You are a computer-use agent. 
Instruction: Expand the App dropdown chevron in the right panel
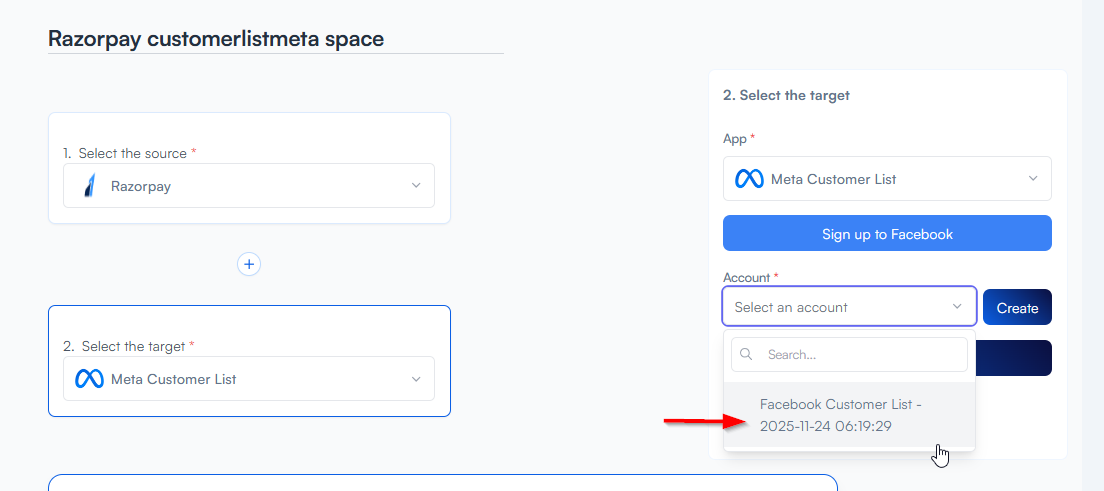(1033, 179)
